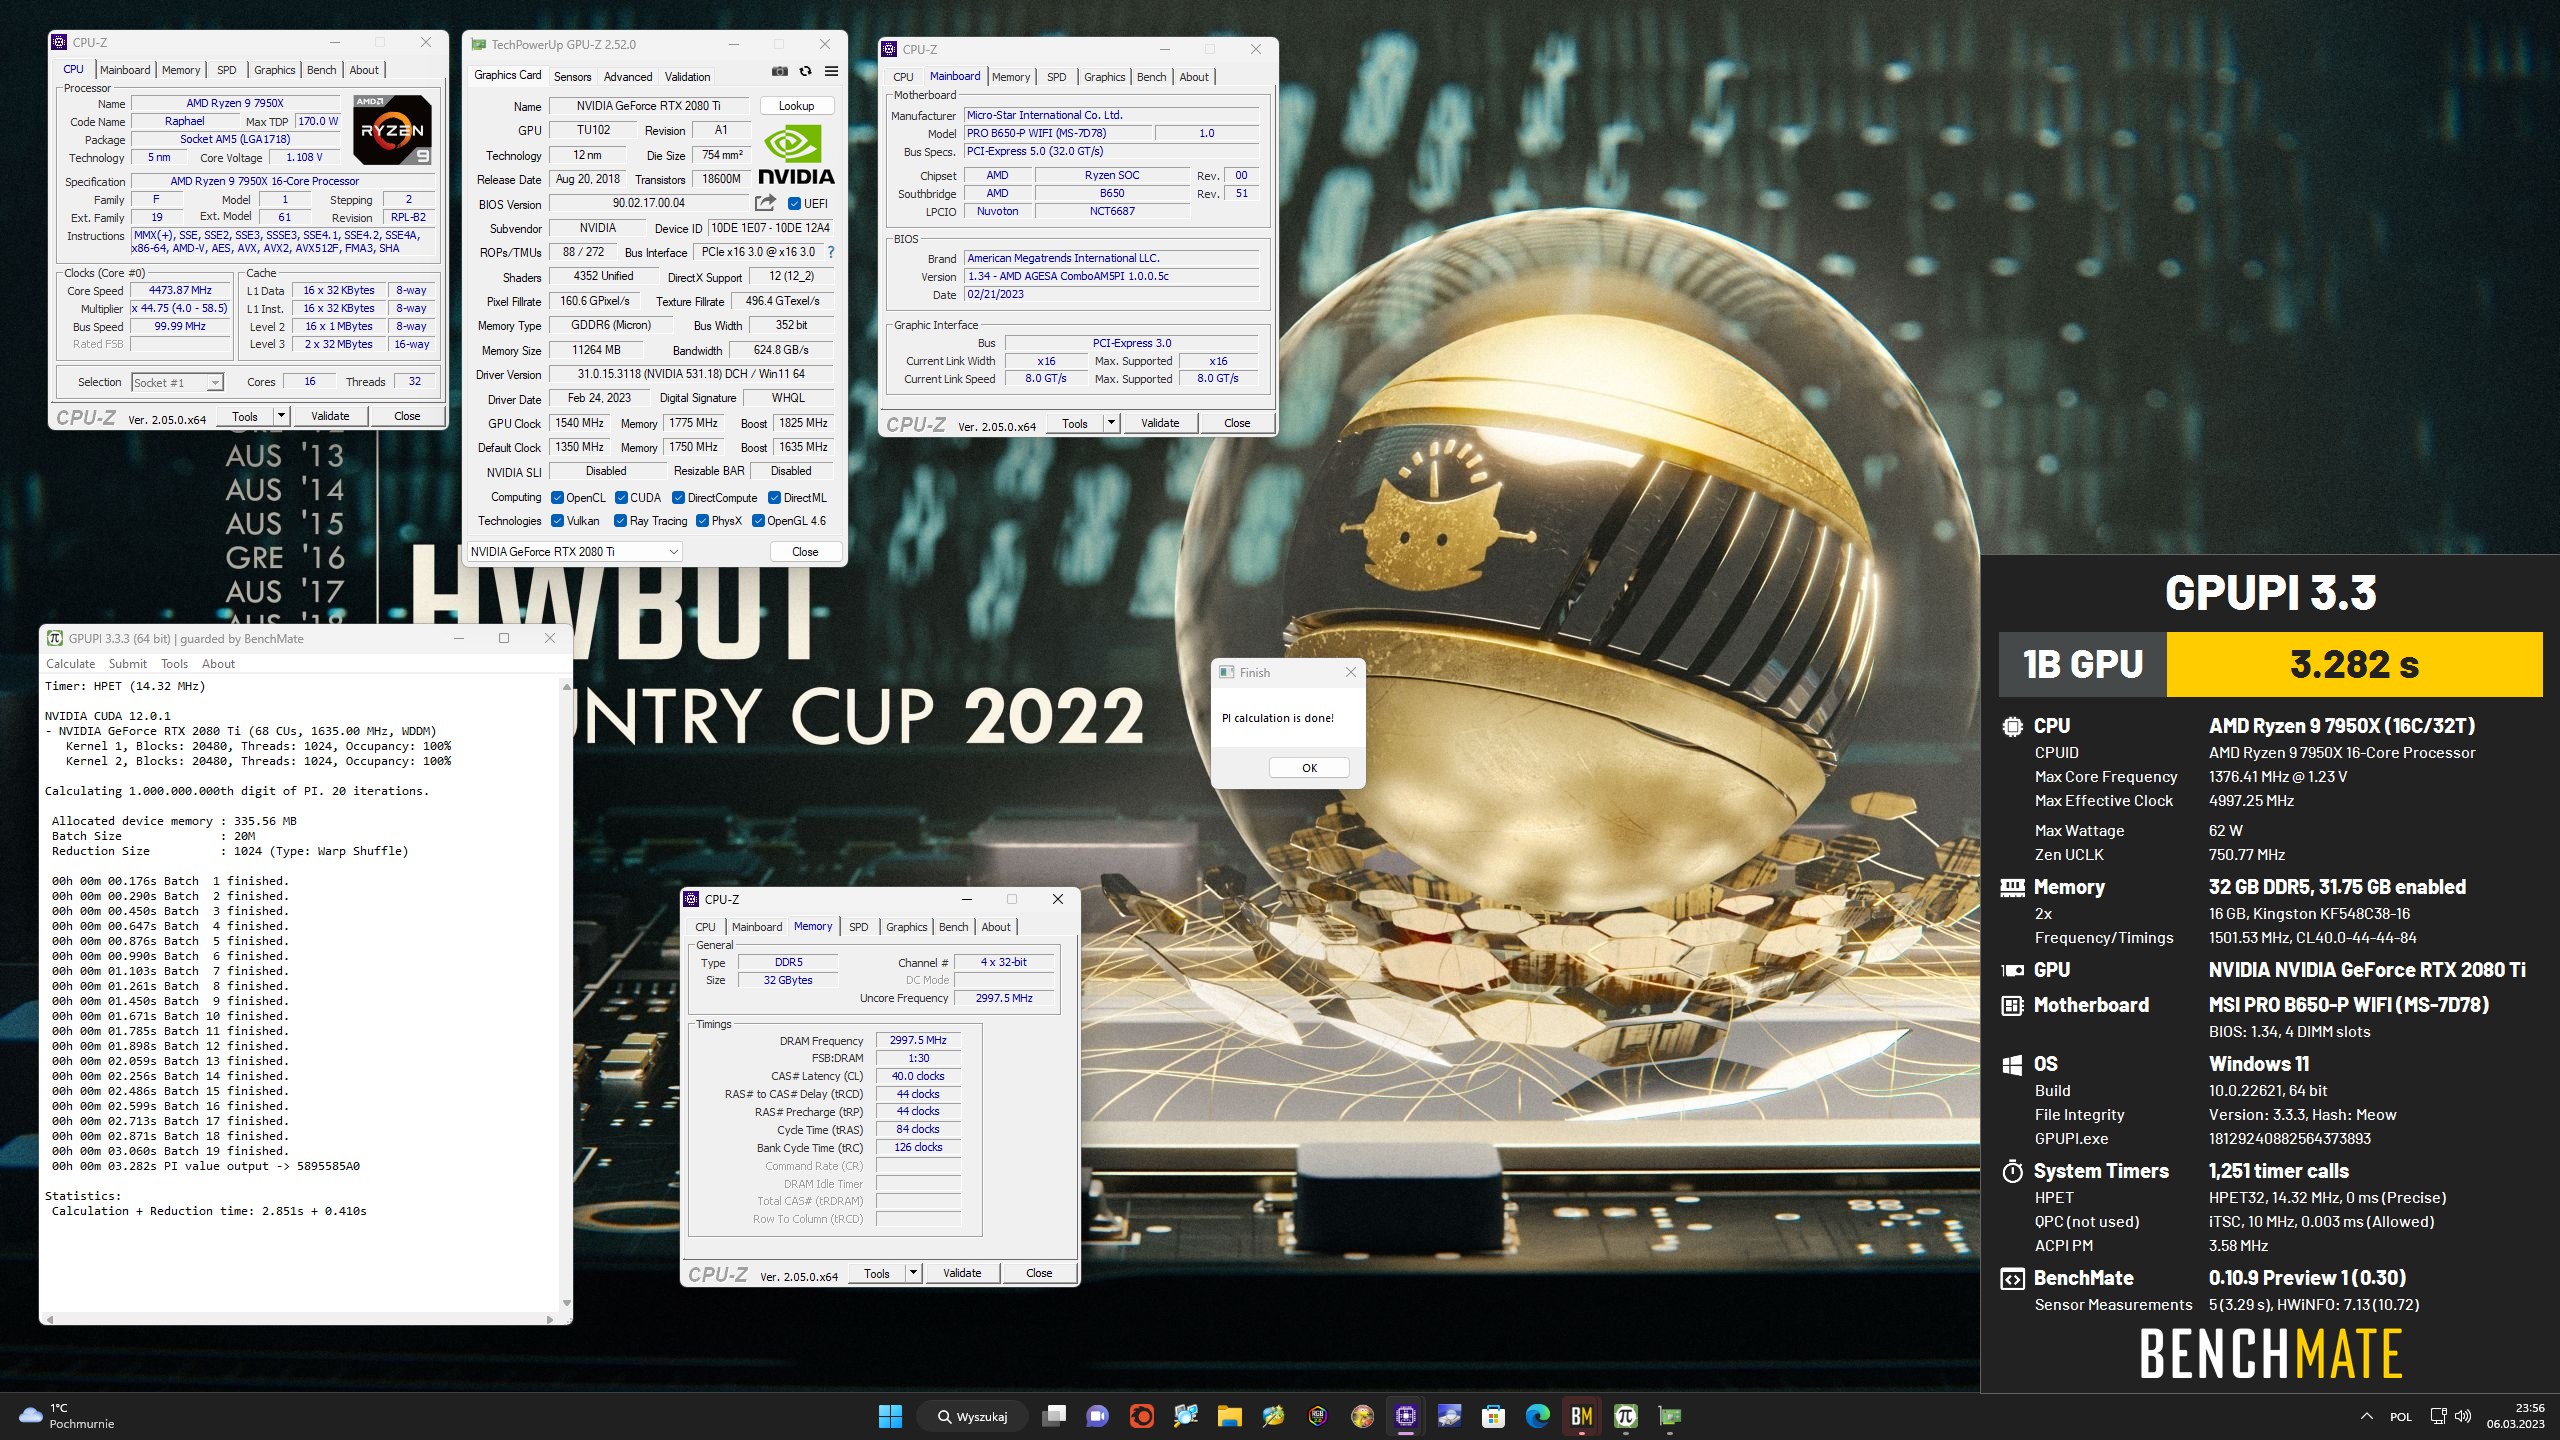Image resolution: width=2560 pixels, height=1440 pixels.
Task: Open the Tools menu in GPUPI
Action: pyautogui.click(x=174, y=664)
